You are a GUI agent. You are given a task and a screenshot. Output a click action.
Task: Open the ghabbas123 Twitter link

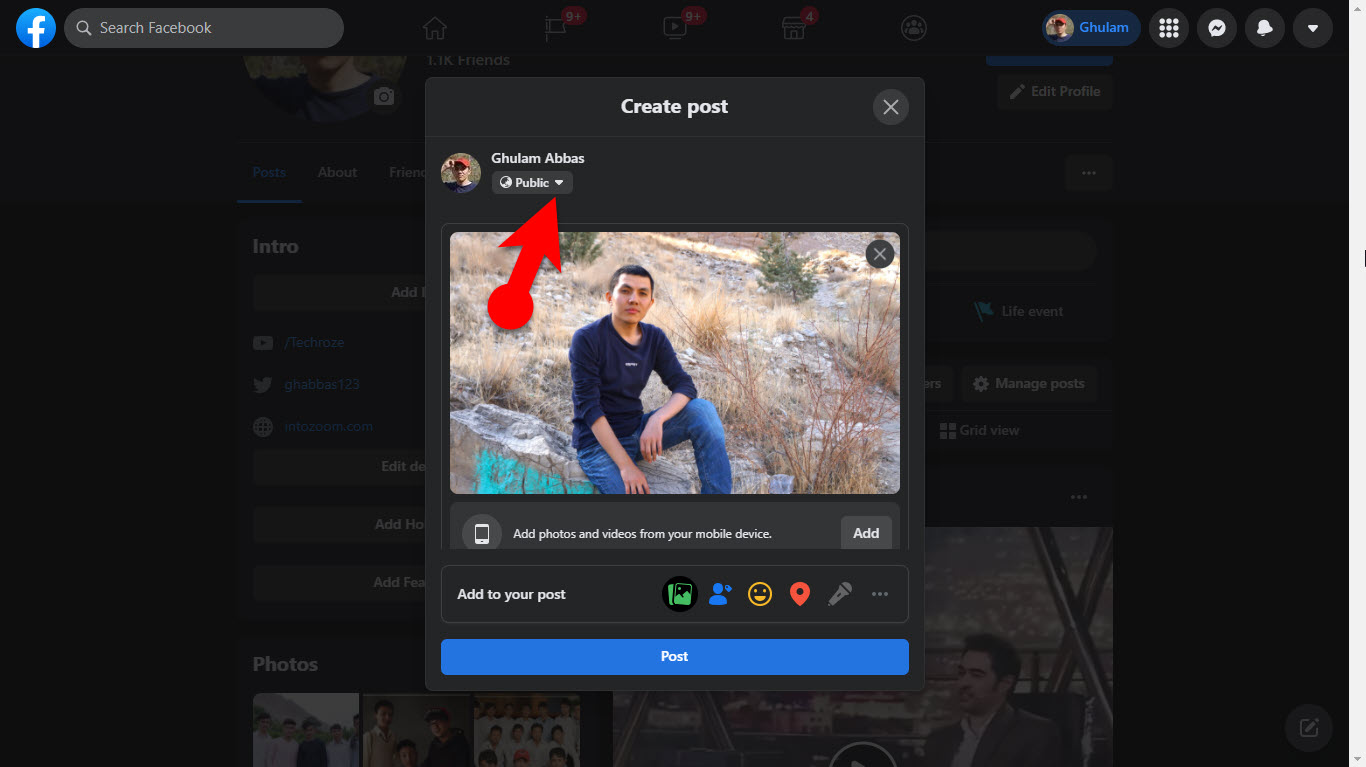click(322, 384)
